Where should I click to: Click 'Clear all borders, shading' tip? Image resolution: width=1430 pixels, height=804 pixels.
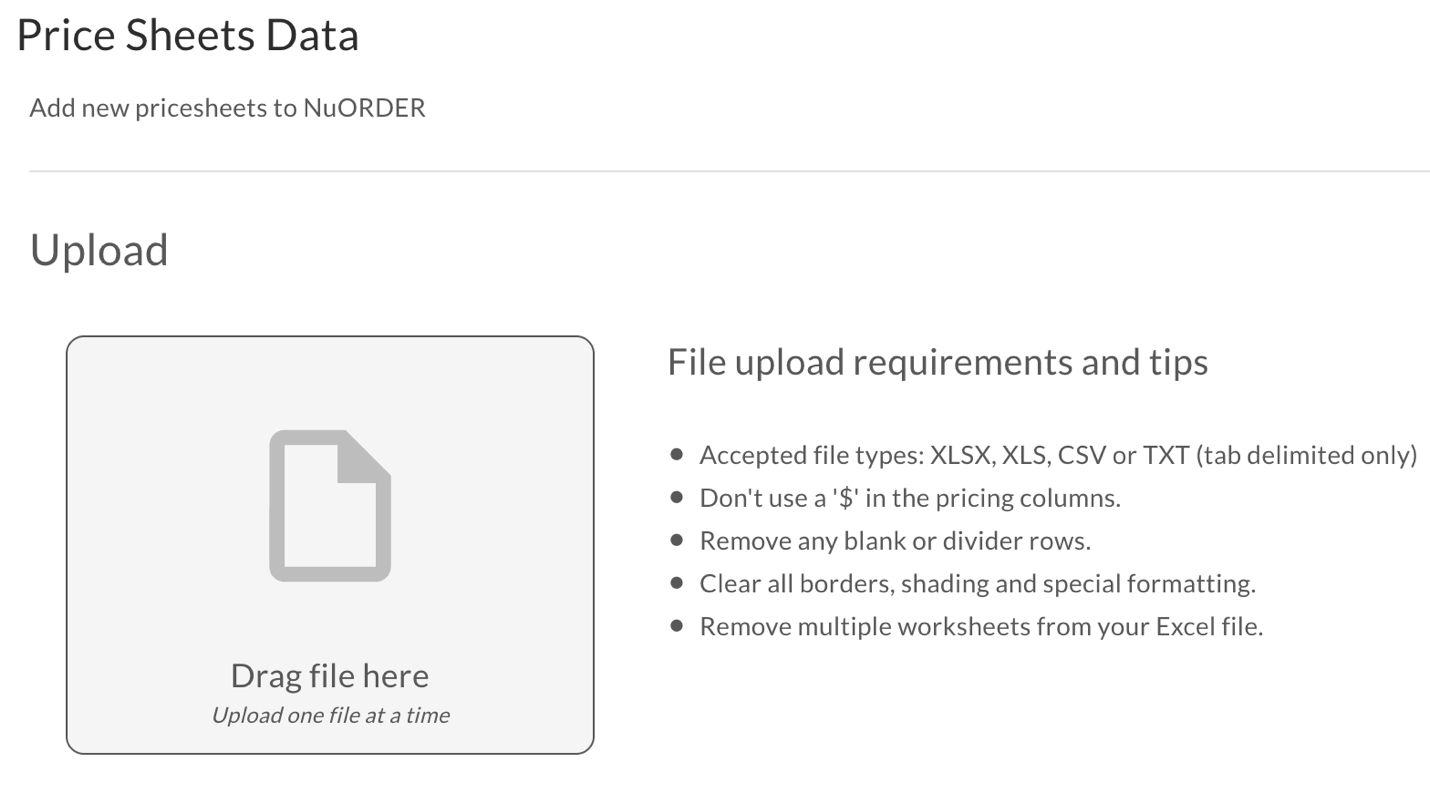click(x=978, y=584)
